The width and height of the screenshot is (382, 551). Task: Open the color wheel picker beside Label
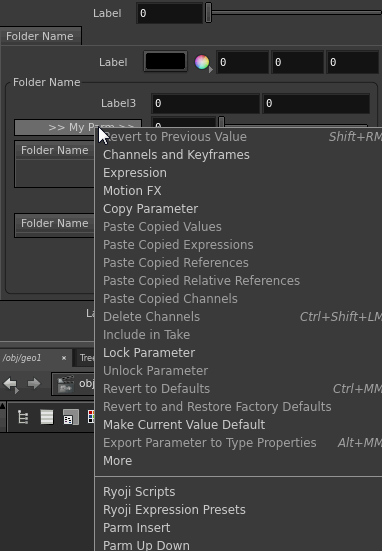(203, 63)
